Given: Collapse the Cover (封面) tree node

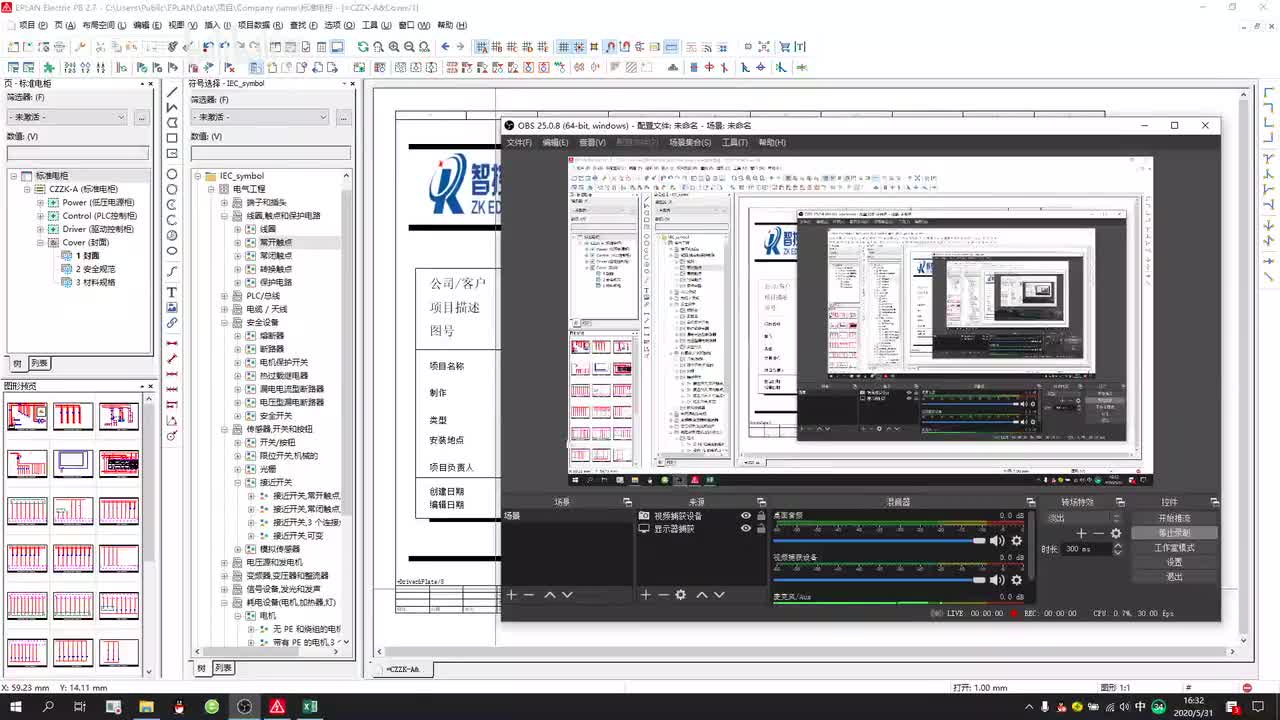Looking at the screenshot, I should [41, 242].
